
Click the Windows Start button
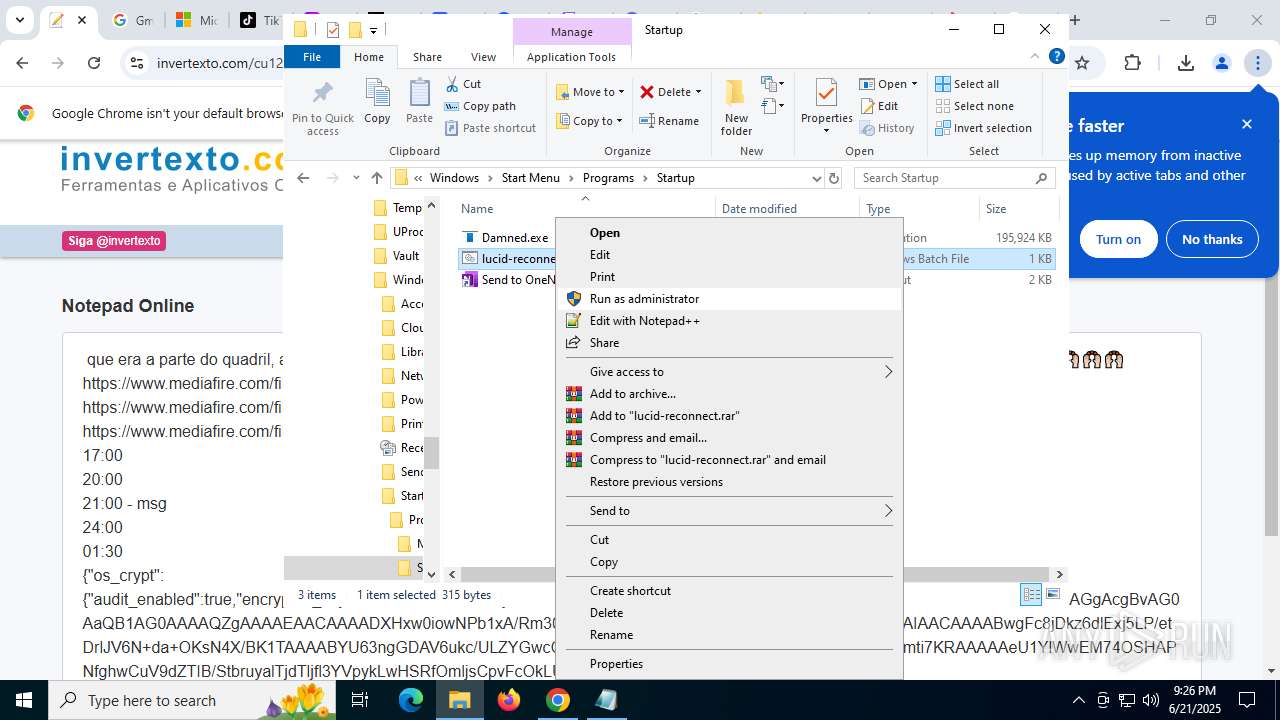point(24,700)
